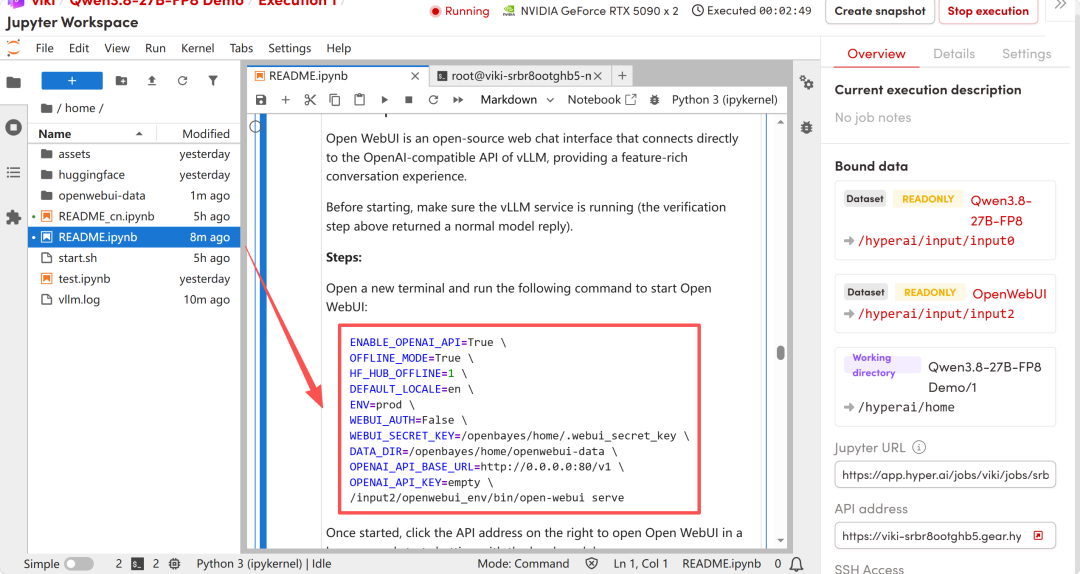Screen dimensions: 1080x574
Task: Click the Create snapshot button
Action: click(x=880, y=11)
